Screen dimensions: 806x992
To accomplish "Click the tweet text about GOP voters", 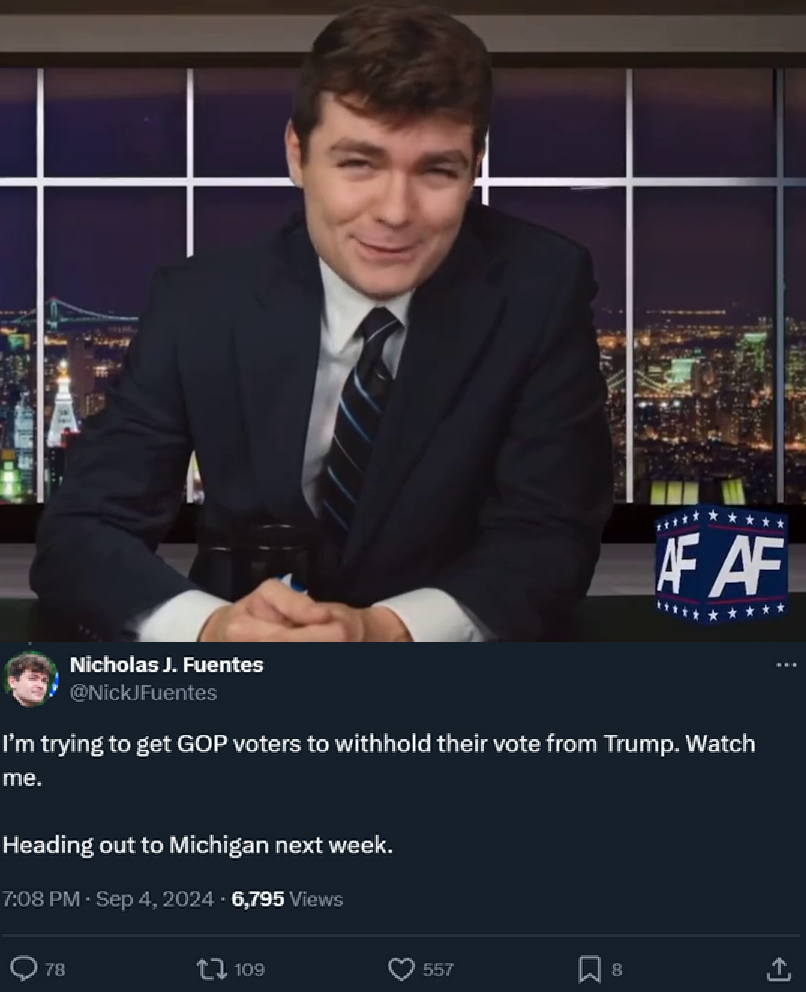I will click(379, 760).
